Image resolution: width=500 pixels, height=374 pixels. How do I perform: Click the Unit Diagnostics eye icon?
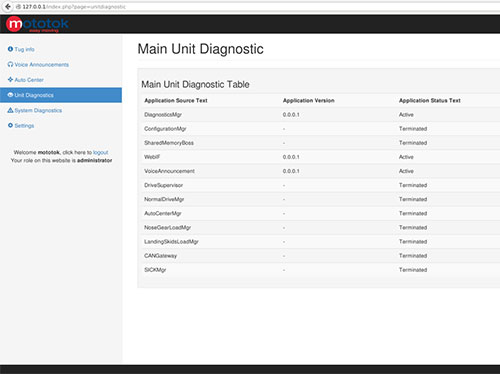(10, 95)
